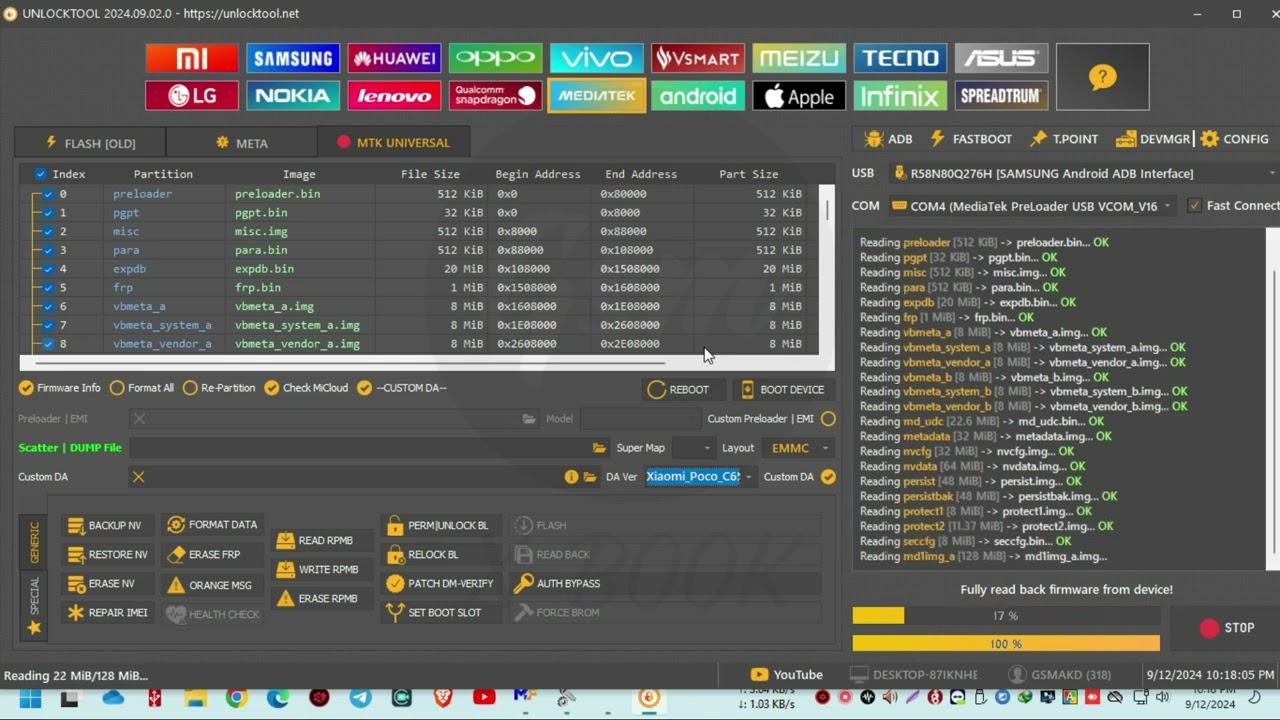Open the Infinix brand module
Image resolution: width=1280 pixels, height=720 pixels.
tap(900, 96)
